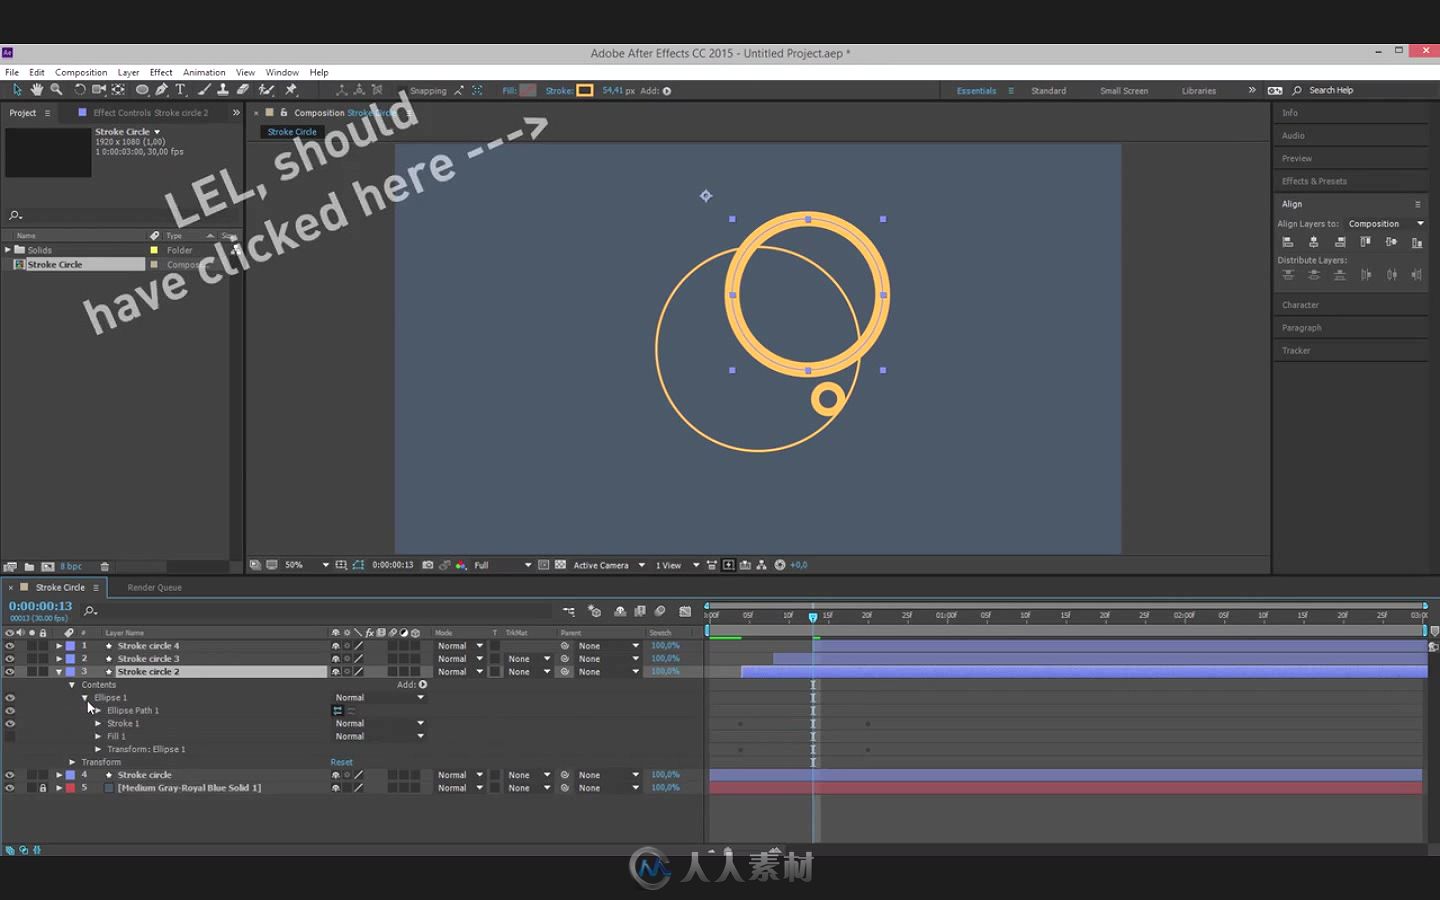Viewport: 1440px width, 900px height.
Task: Open the resolution Full dropdown
Action: [x=502, y=565]
